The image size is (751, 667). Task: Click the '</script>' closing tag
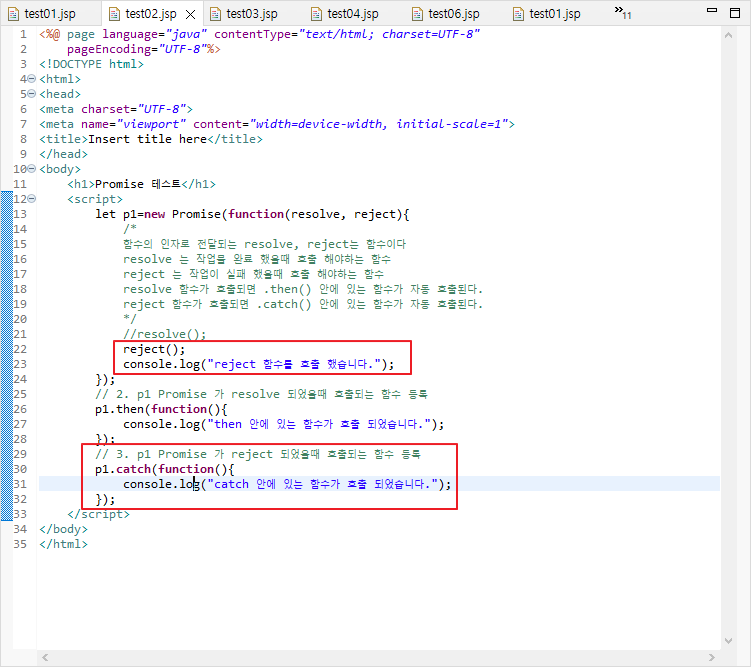99,514
